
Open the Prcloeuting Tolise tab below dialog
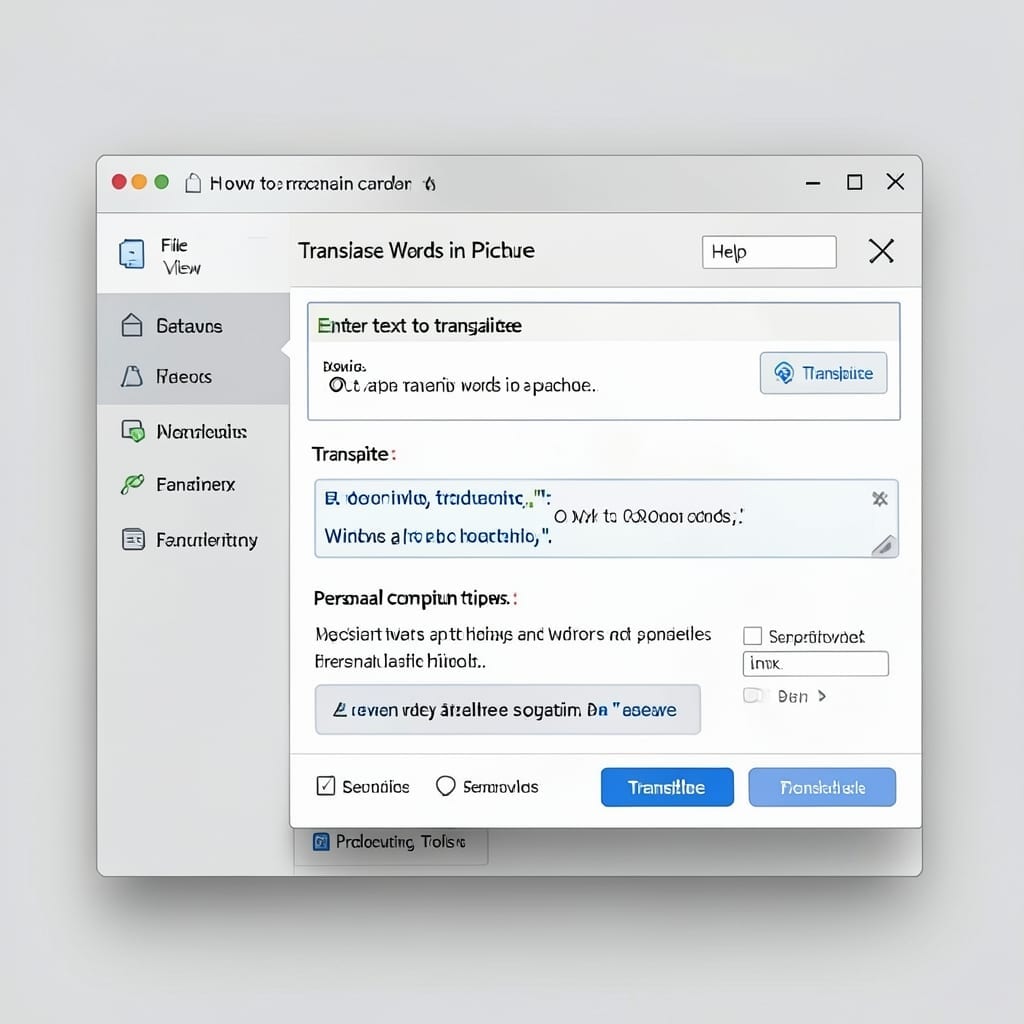point(391,844)
